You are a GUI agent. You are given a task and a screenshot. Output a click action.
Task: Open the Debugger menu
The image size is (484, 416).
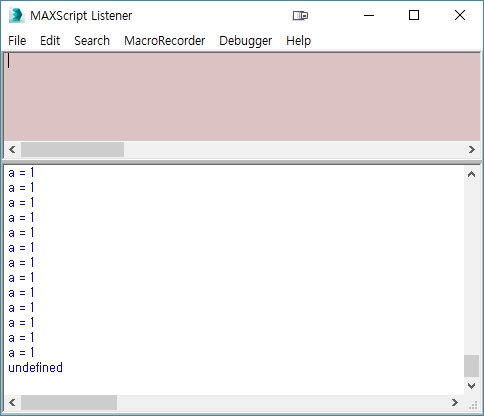pos(246,41)
